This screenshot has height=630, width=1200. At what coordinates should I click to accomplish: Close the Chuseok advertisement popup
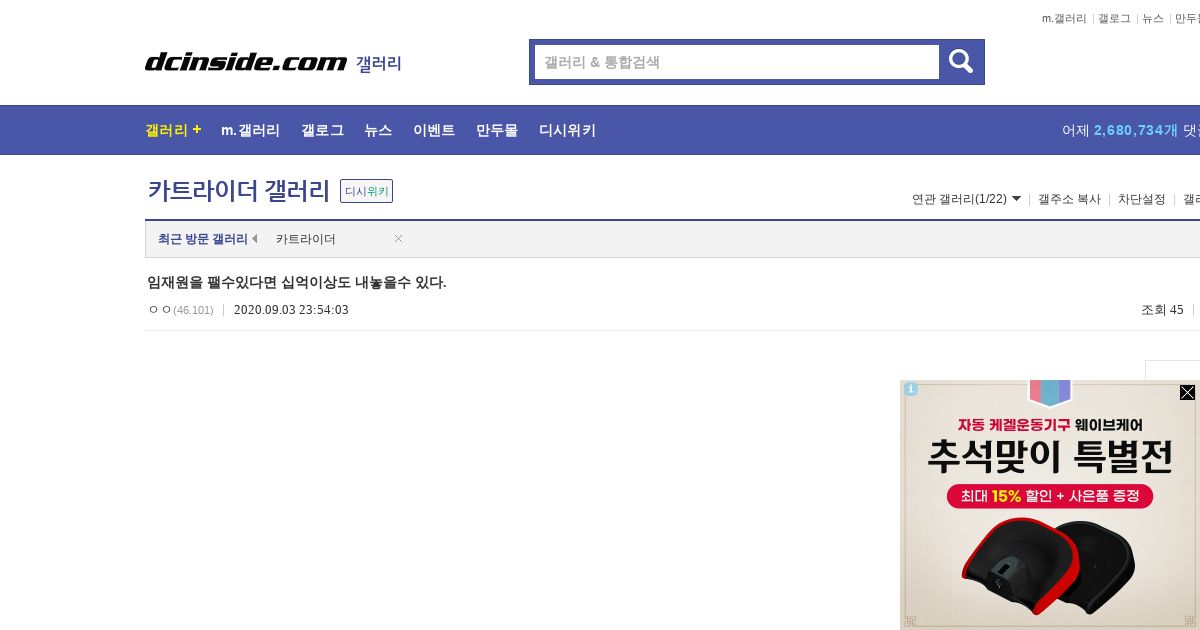[1187, 392]
